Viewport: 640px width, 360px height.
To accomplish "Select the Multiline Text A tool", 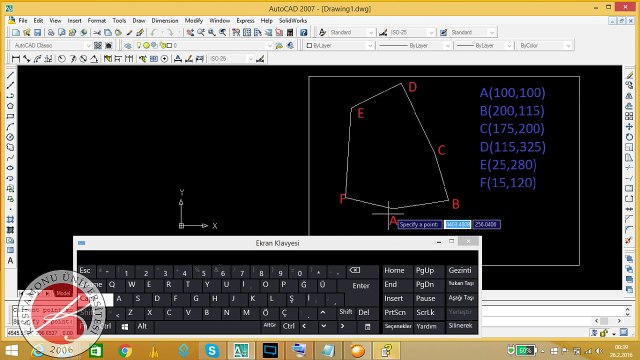I will (11, 260).
